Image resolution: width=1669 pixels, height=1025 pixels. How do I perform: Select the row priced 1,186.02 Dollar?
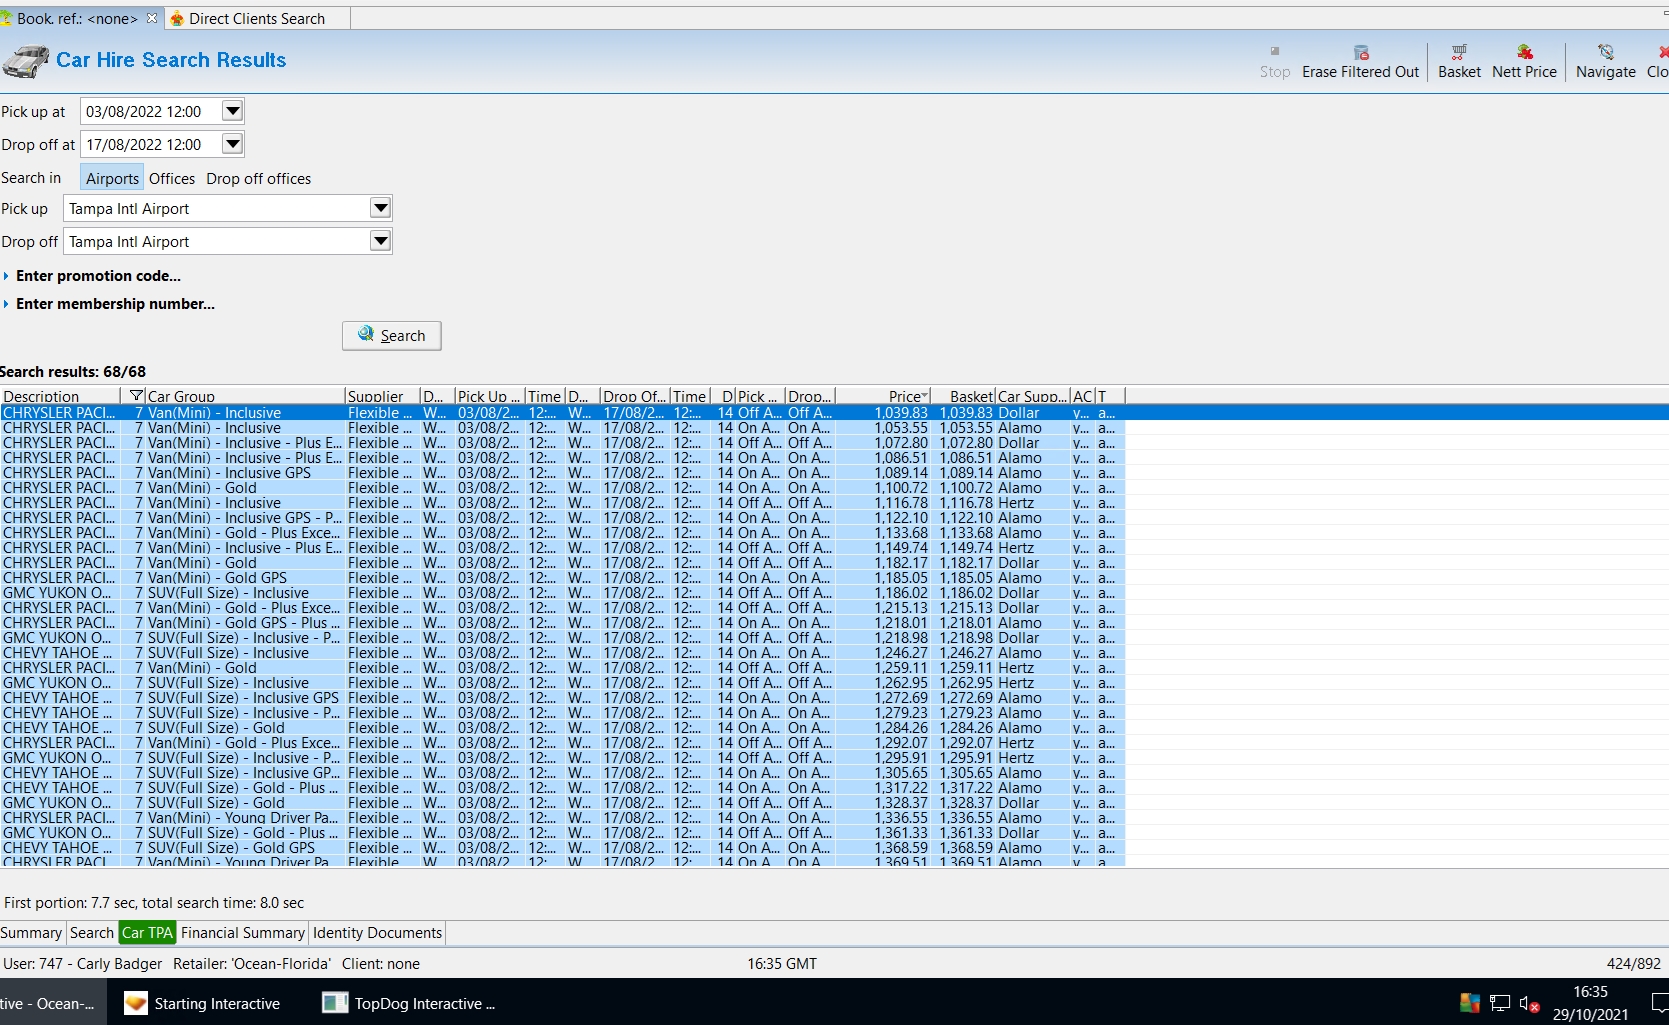pos(562,593)
